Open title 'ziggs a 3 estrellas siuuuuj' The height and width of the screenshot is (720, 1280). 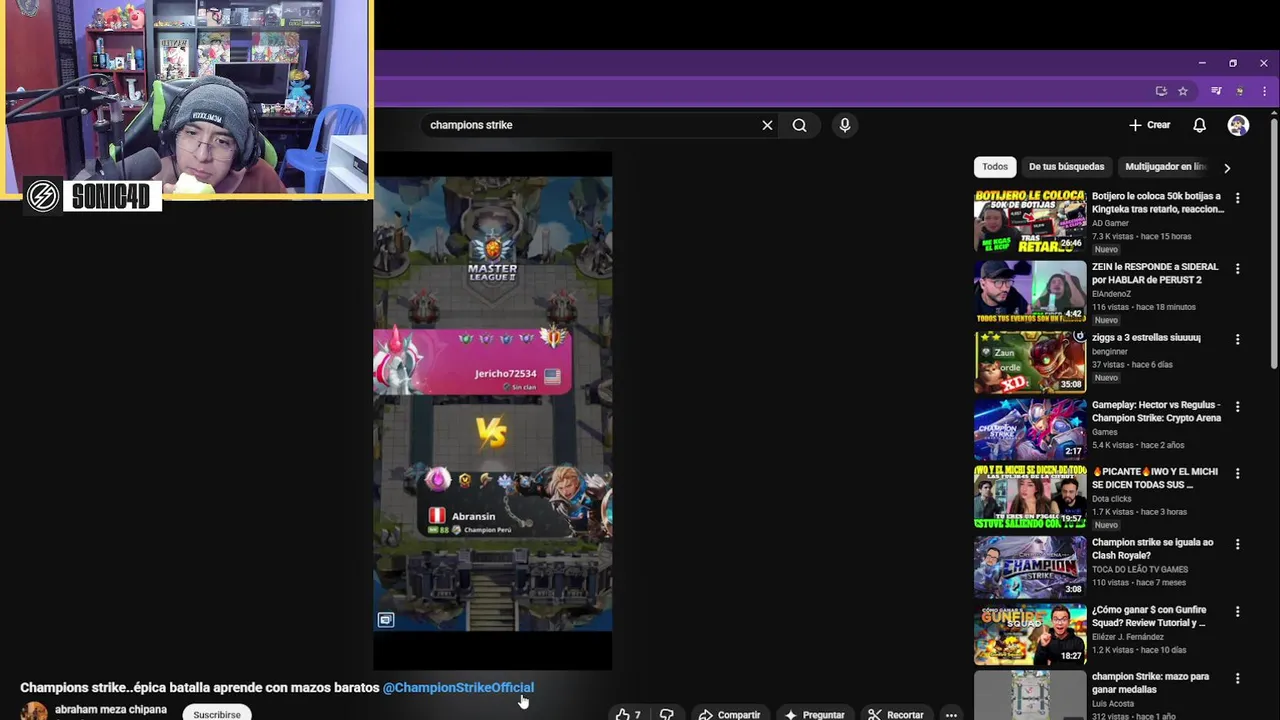(1146, 338)
